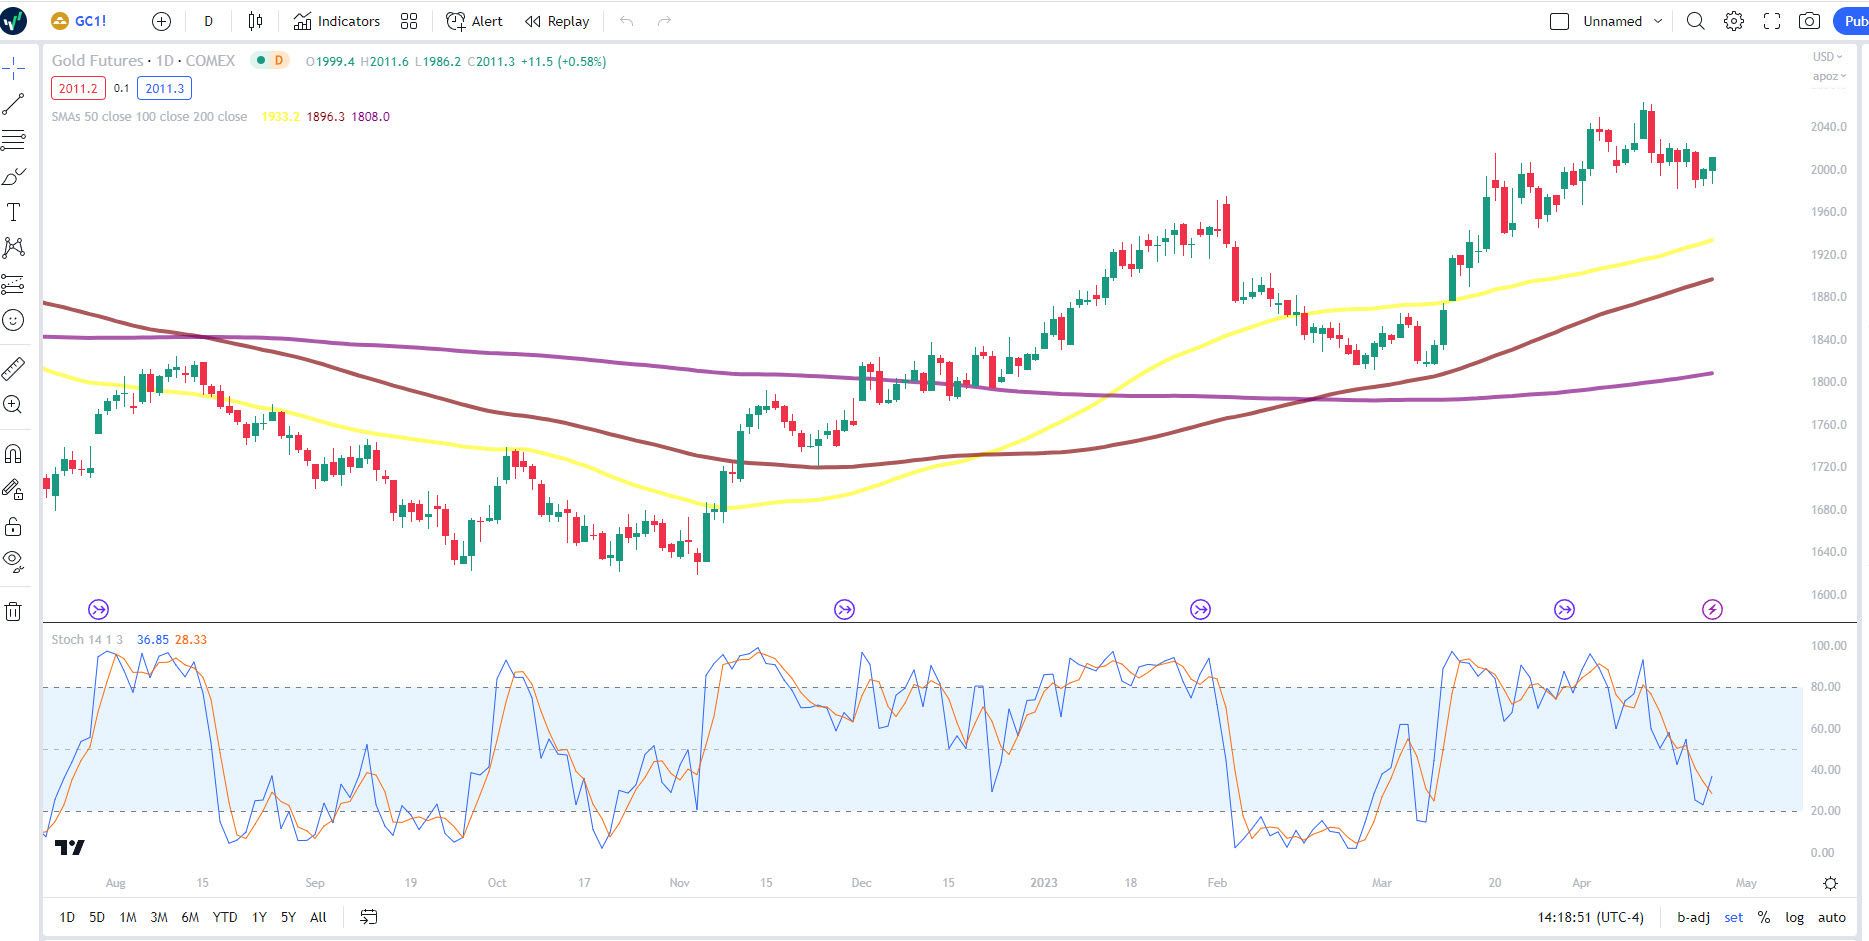Hide all drawings with eye icon
The width and height of the screenshot is (1869, 941).
pyautogui.click(x=13, y=562)
